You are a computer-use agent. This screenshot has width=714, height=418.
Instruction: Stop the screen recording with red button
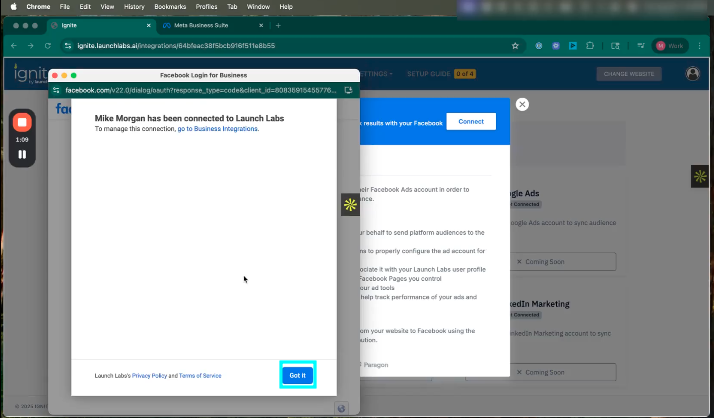pos(23,122)
